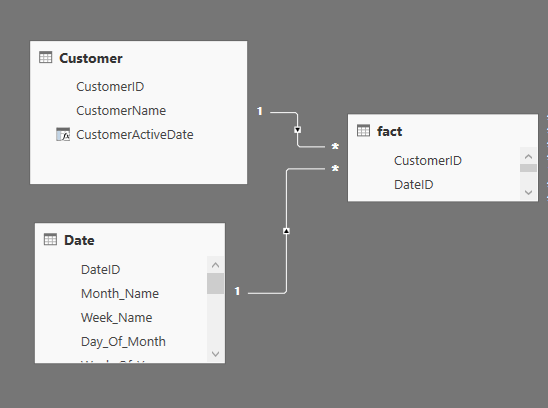Image resolution: width=548 pixels, height=408 pixels.
Task: Select the Week_Name field
Action: (x=117, y=318)
